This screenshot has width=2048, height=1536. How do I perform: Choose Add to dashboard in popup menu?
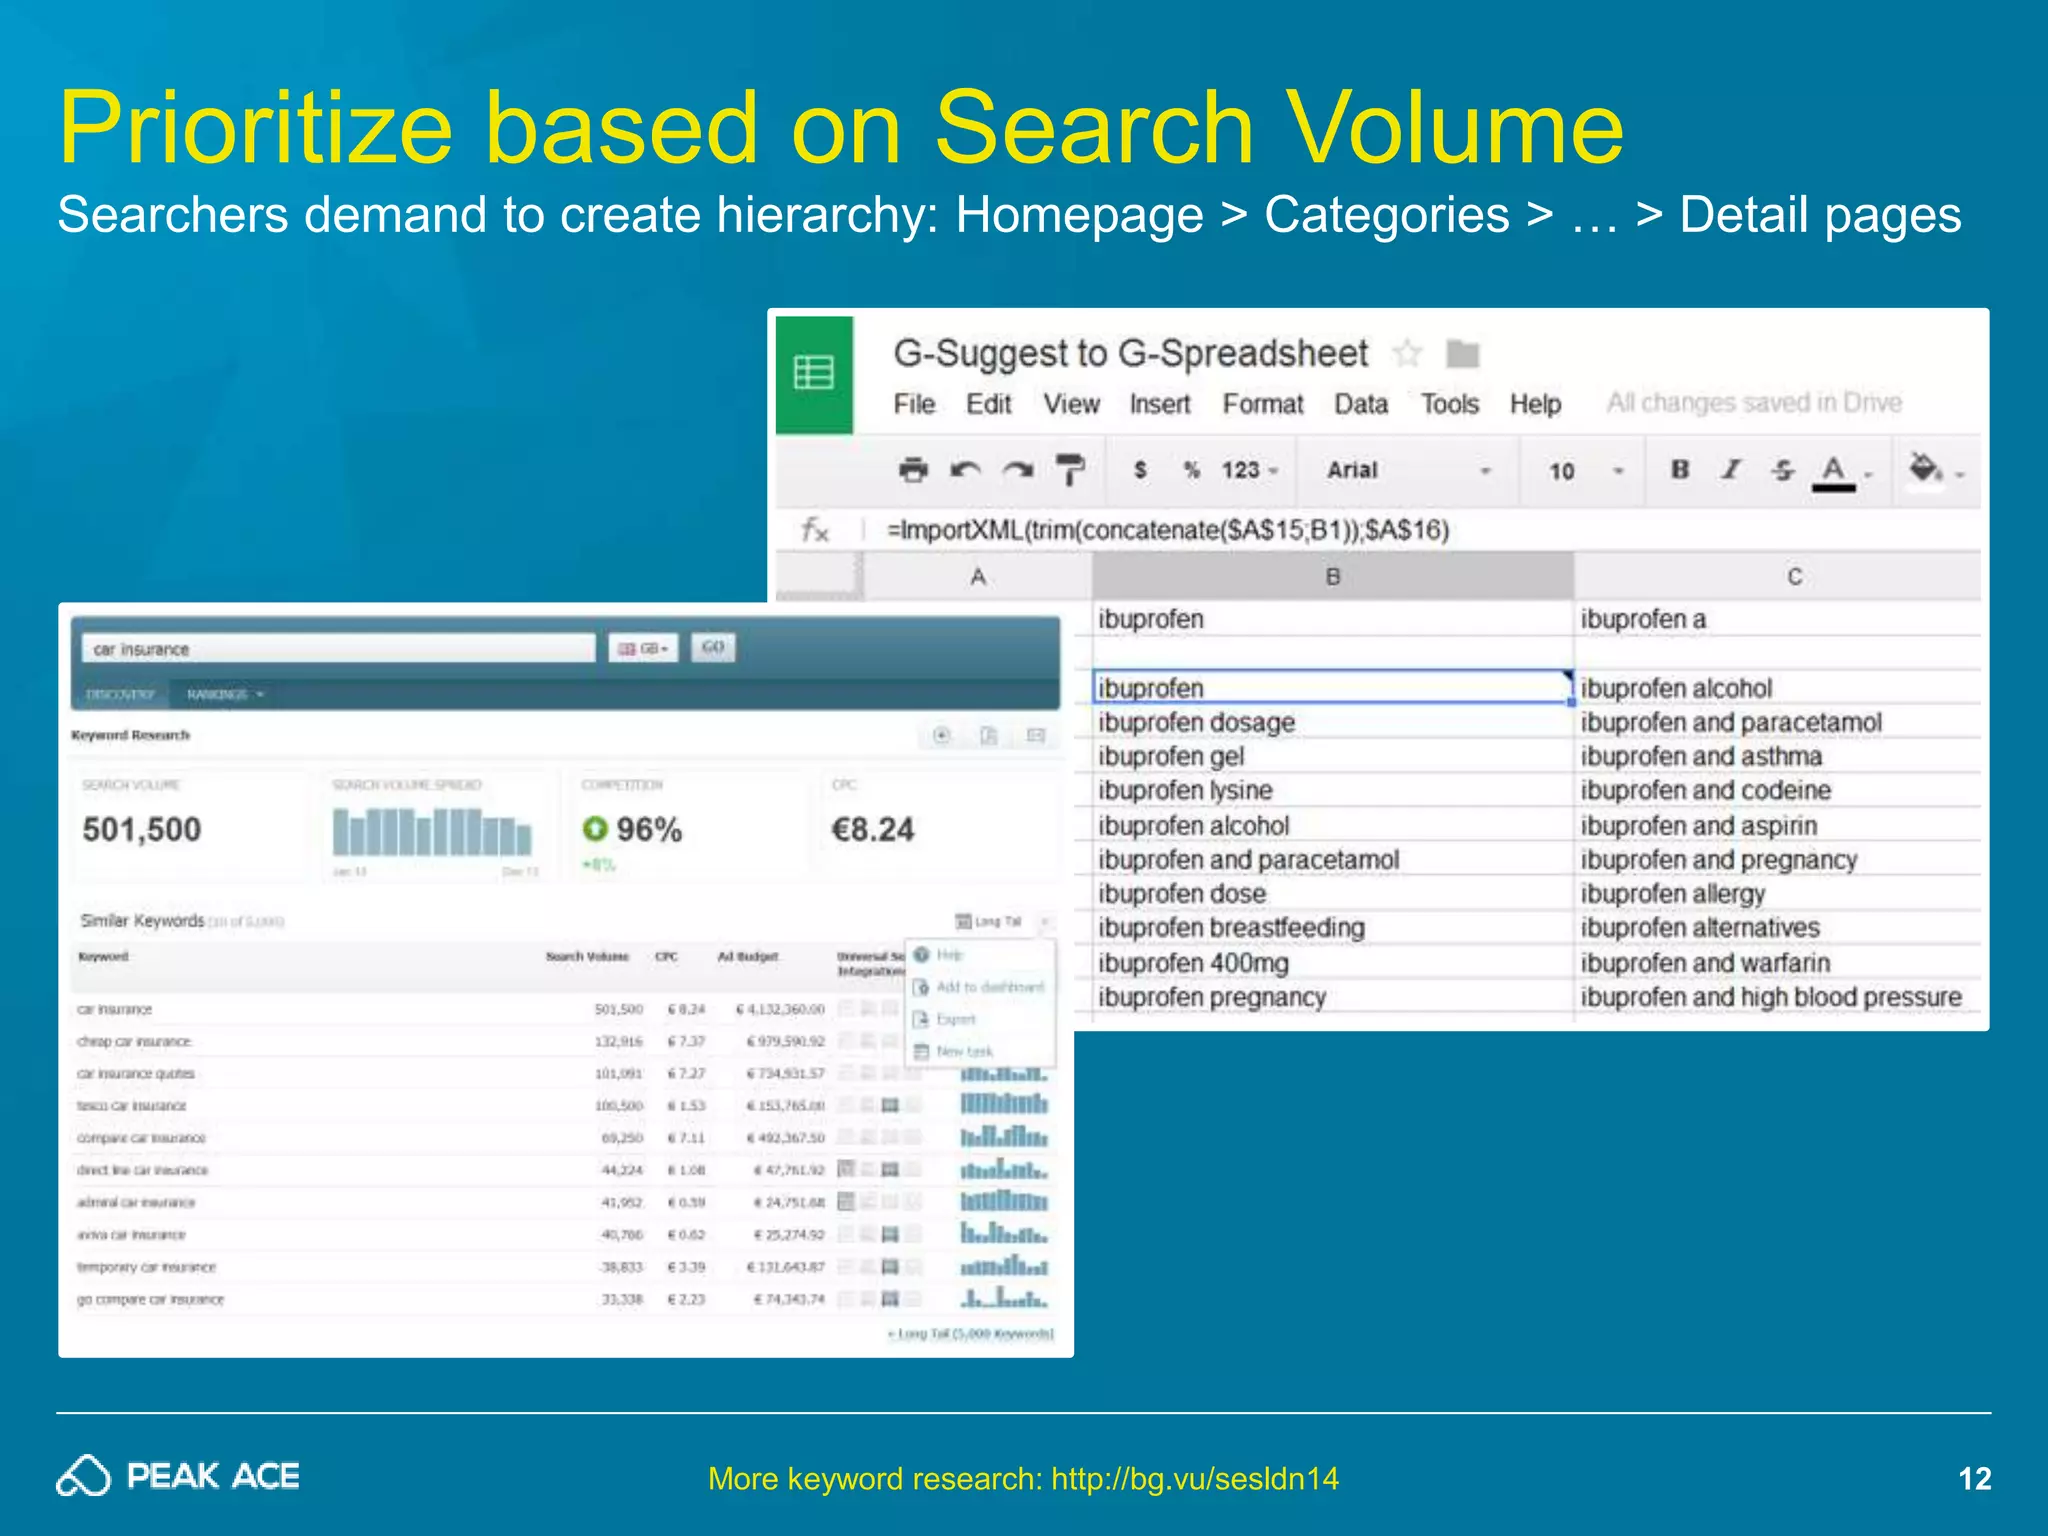[x=979, y=987]
